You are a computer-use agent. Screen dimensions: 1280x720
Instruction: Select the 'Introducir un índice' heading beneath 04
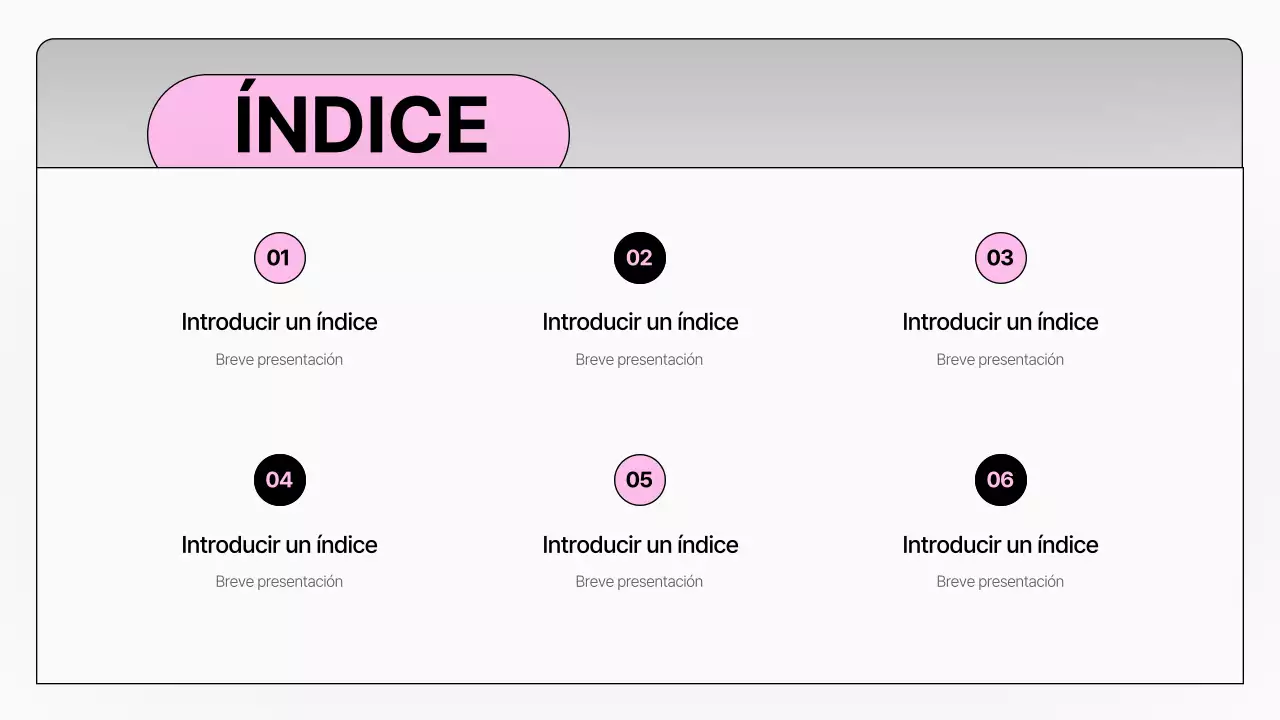tap(279, 545)
